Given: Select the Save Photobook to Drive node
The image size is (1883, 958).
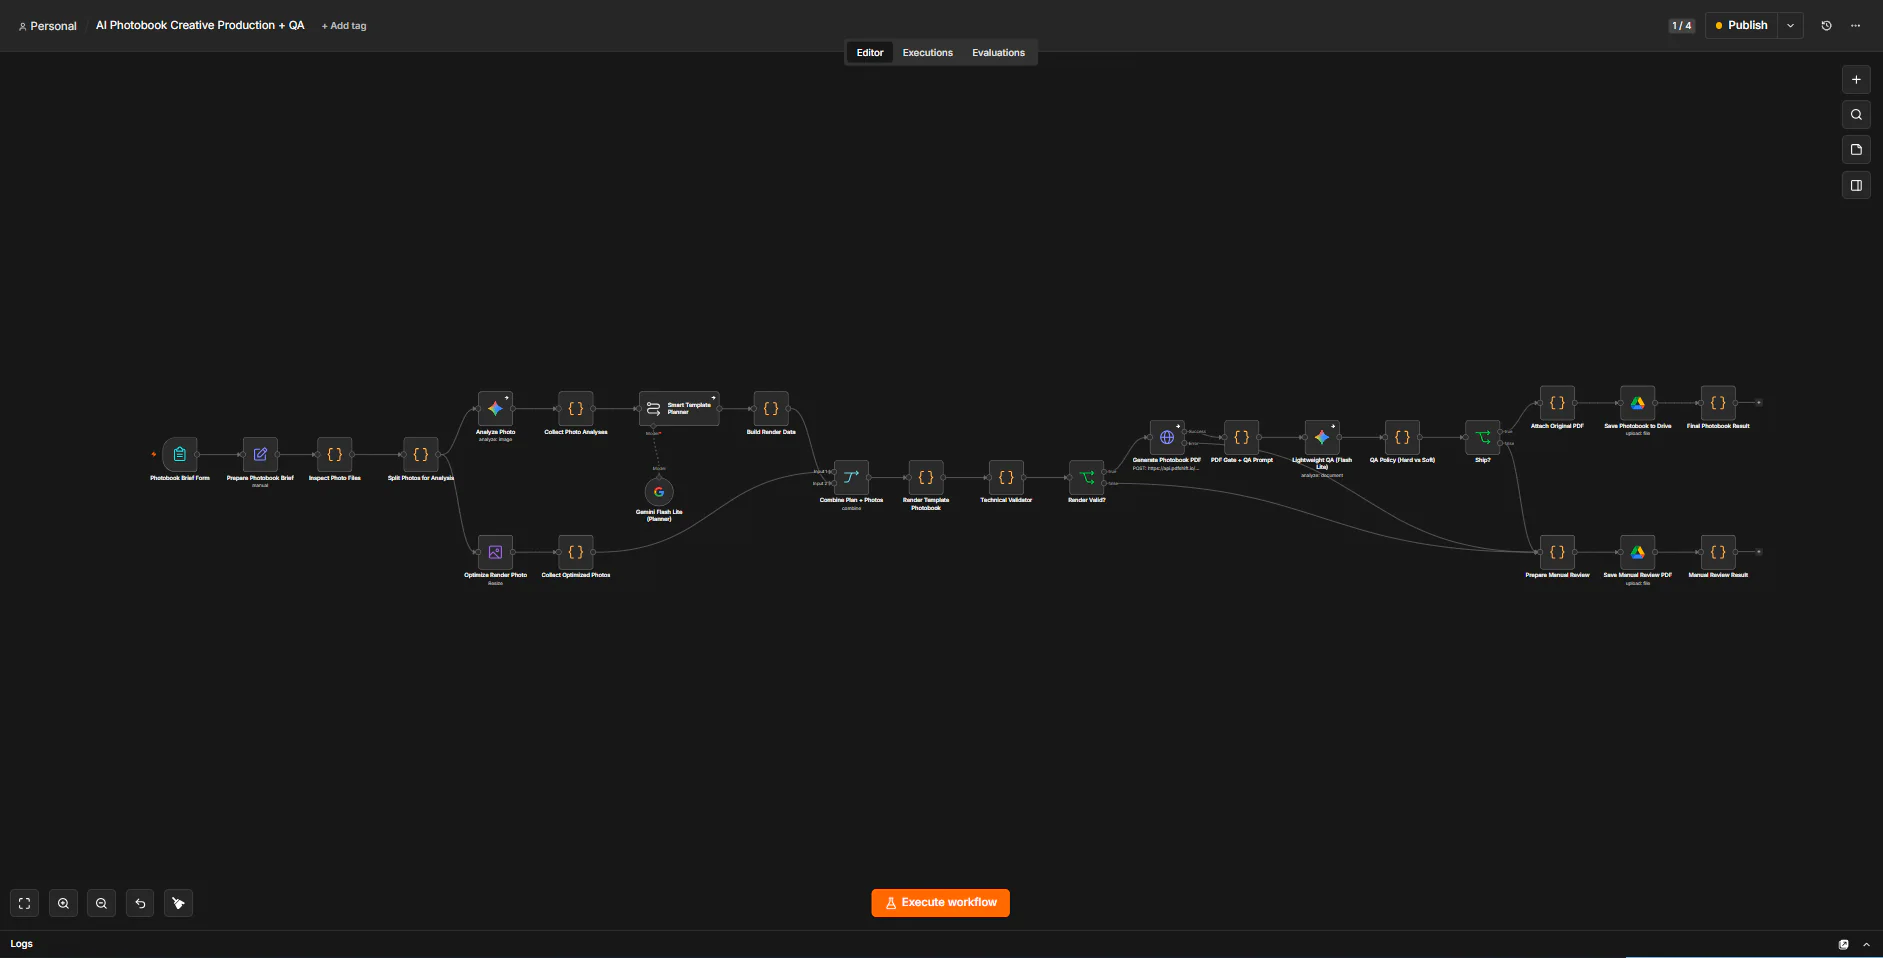Looking at the screenshot, I should pos(1638,403).
